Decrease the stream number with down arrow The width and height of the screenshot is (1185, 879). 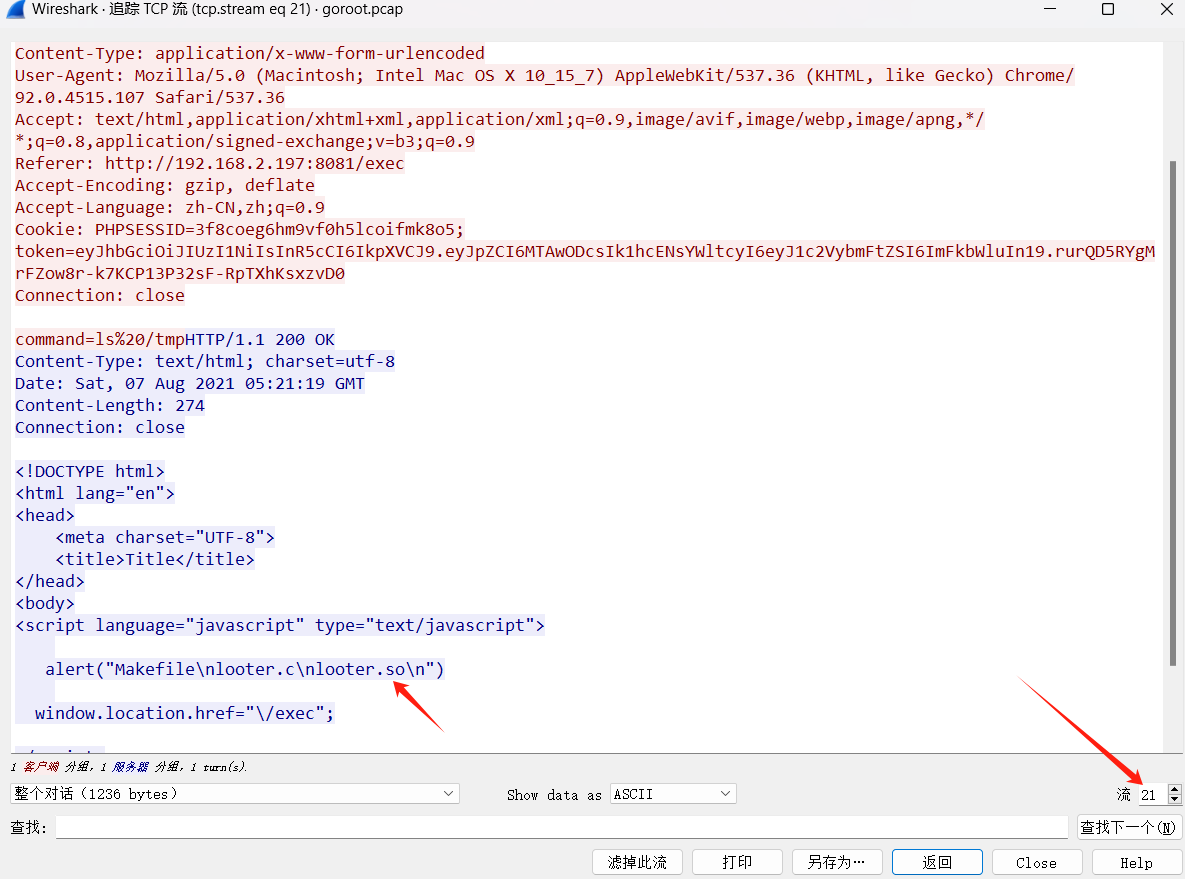pyautogui.click(x=1174, y=799)
